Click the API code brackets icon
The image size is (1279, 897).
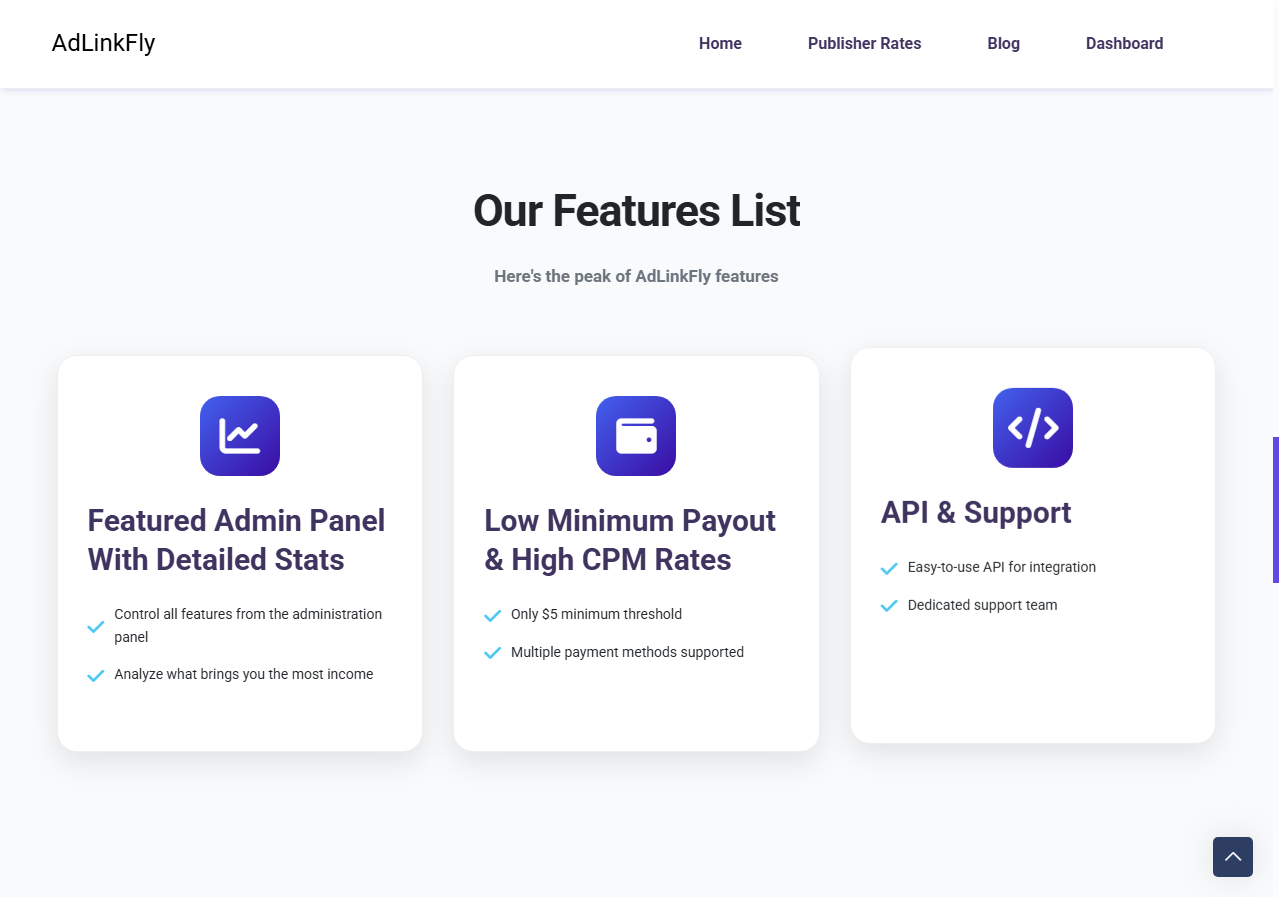click(1033, 428)
